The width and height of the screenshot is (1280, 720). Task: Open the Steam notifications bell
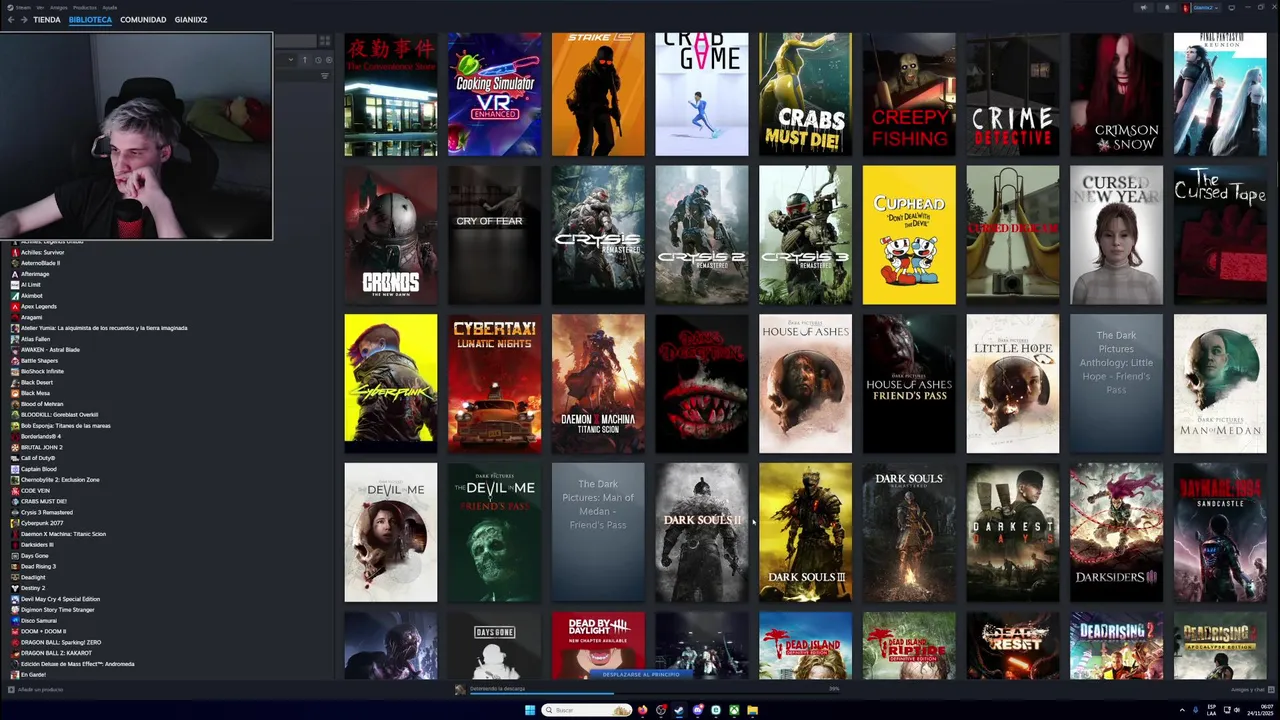[1167, 8]
